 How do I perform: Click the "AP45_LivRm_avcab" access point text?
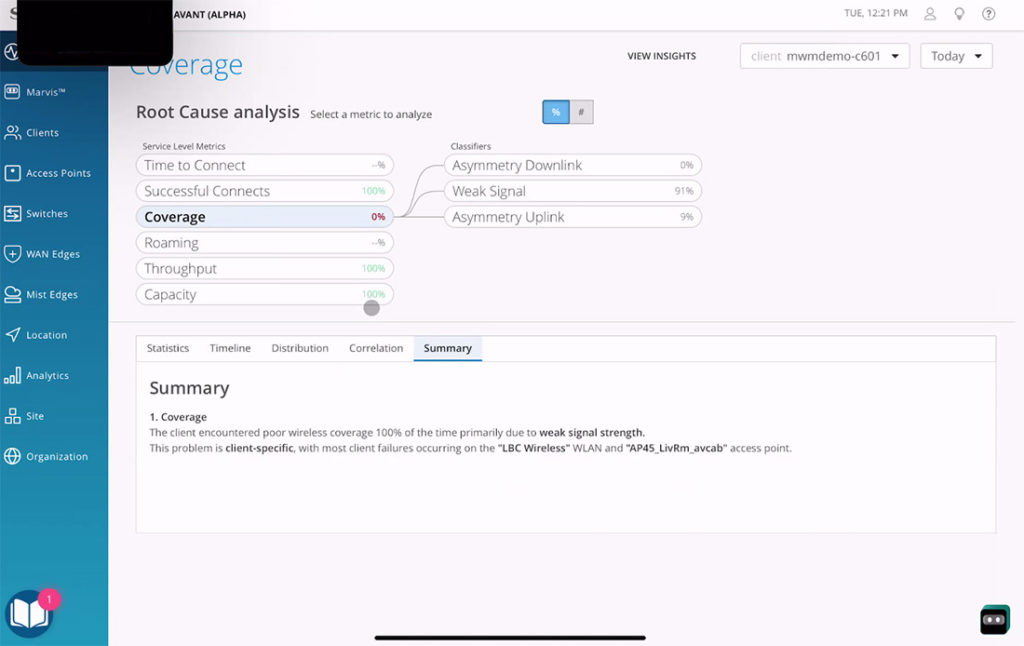pyautogui.click(x=677, y=448)
